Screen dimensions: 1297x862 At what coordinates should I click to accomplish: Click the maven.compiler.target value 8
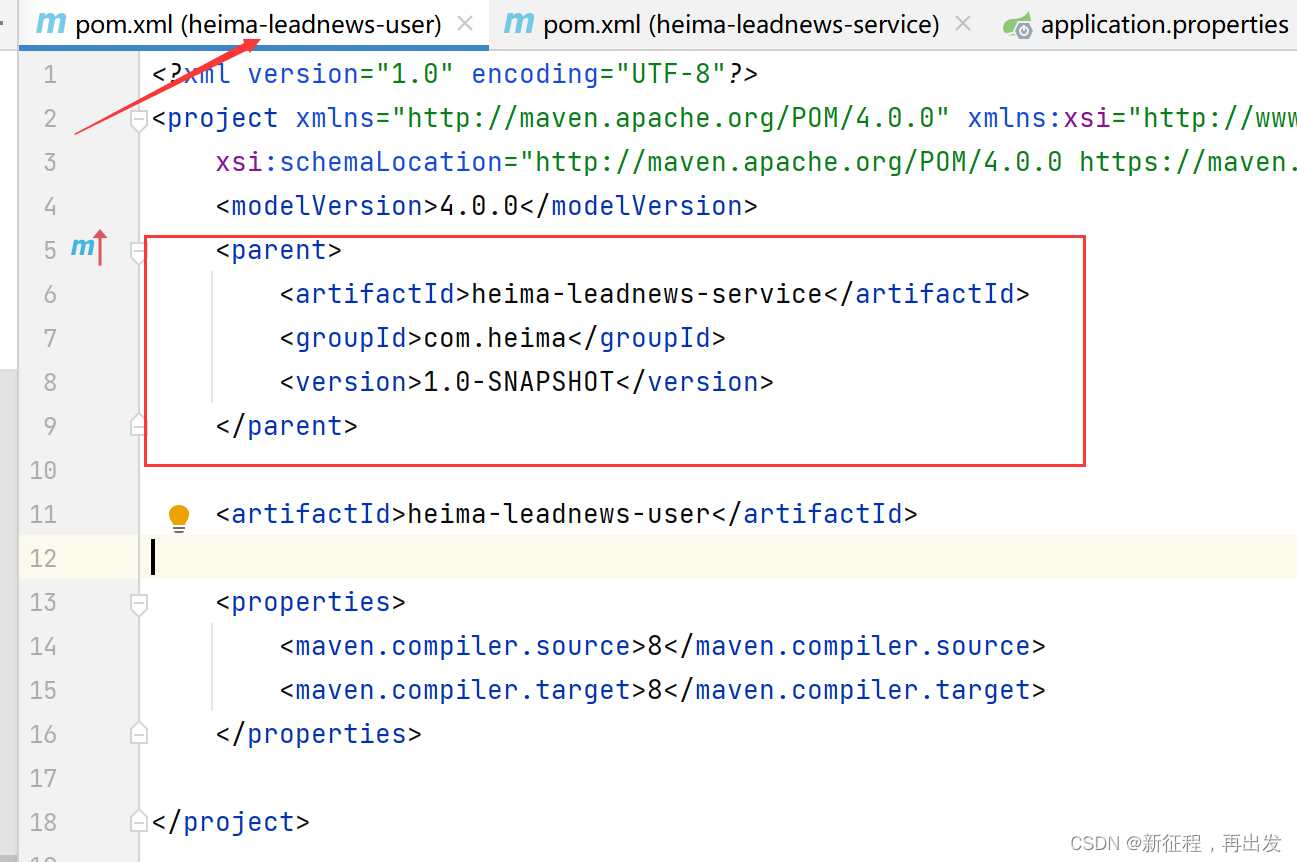tap(655, 690)
